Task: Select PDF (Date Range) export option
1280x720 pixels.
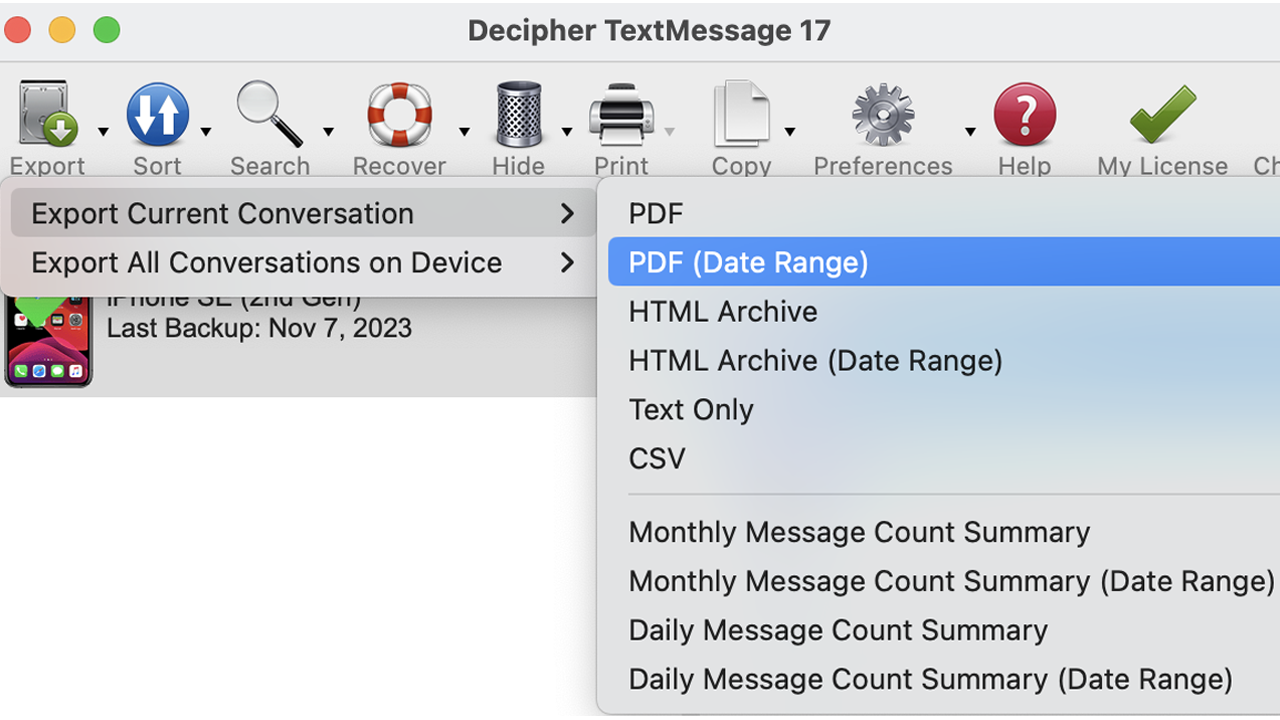Action: 748,263
